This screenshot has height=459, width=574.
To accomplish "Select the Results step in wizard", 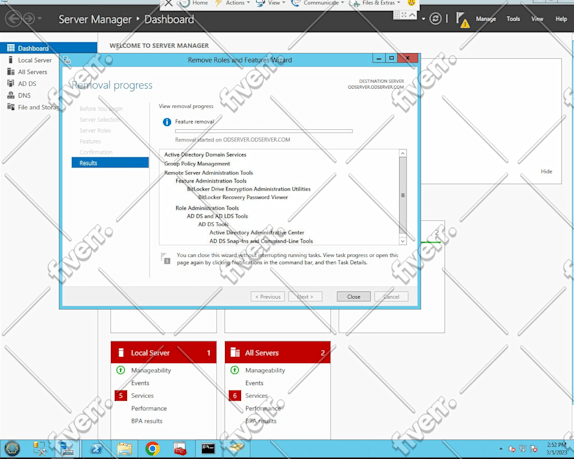I will (x=110, y=163).
